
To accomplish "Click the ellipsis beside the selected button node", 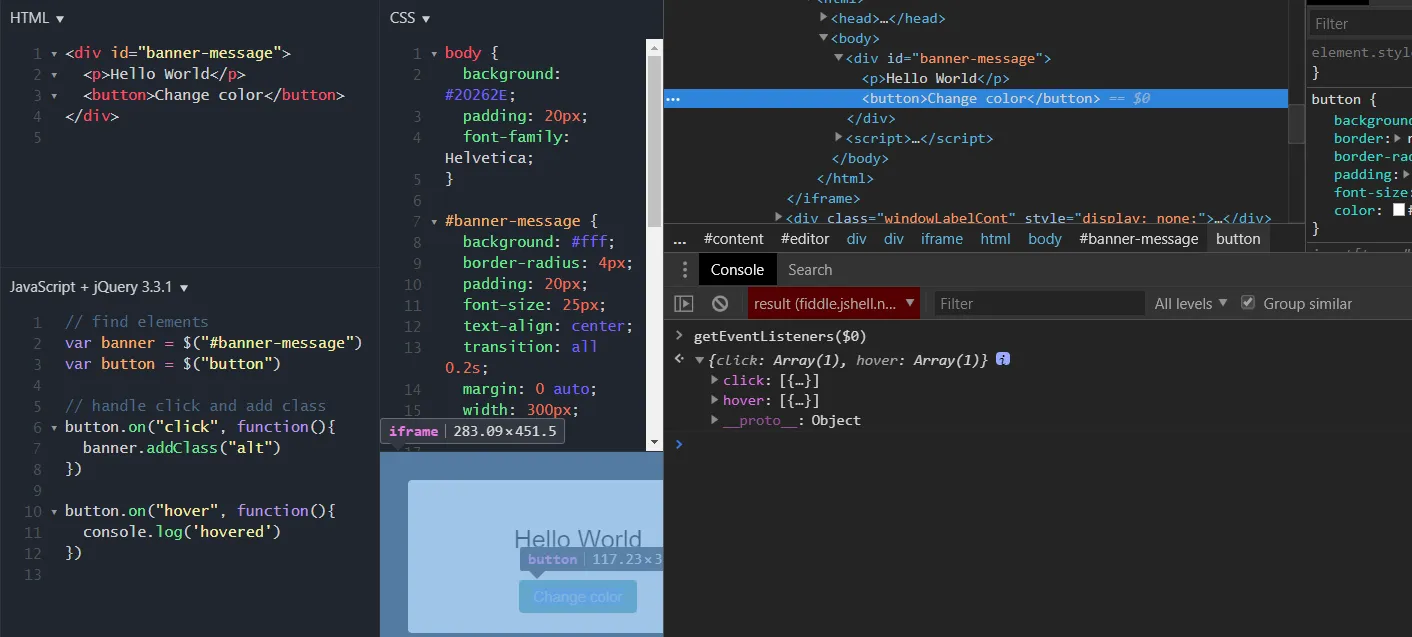I will point(673,99).
